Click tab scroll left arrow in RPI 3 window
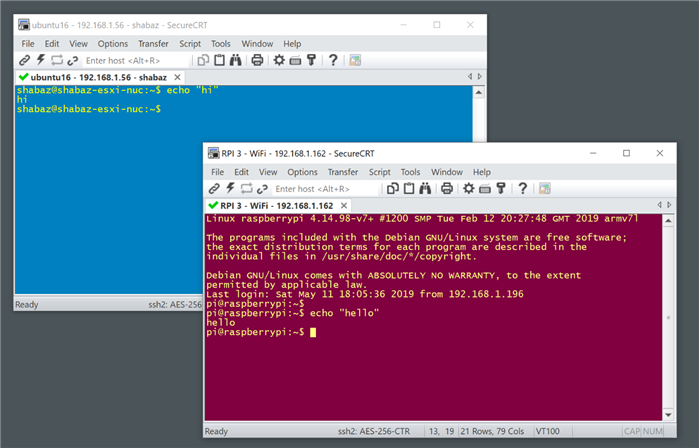699x448 pixels. 659,205
